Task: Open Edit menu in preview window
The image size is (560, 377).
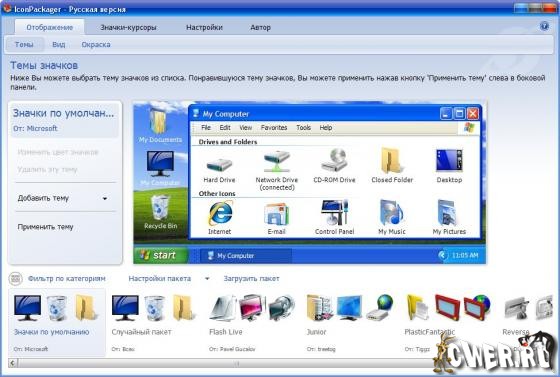Action: click(x=225, y=127)
